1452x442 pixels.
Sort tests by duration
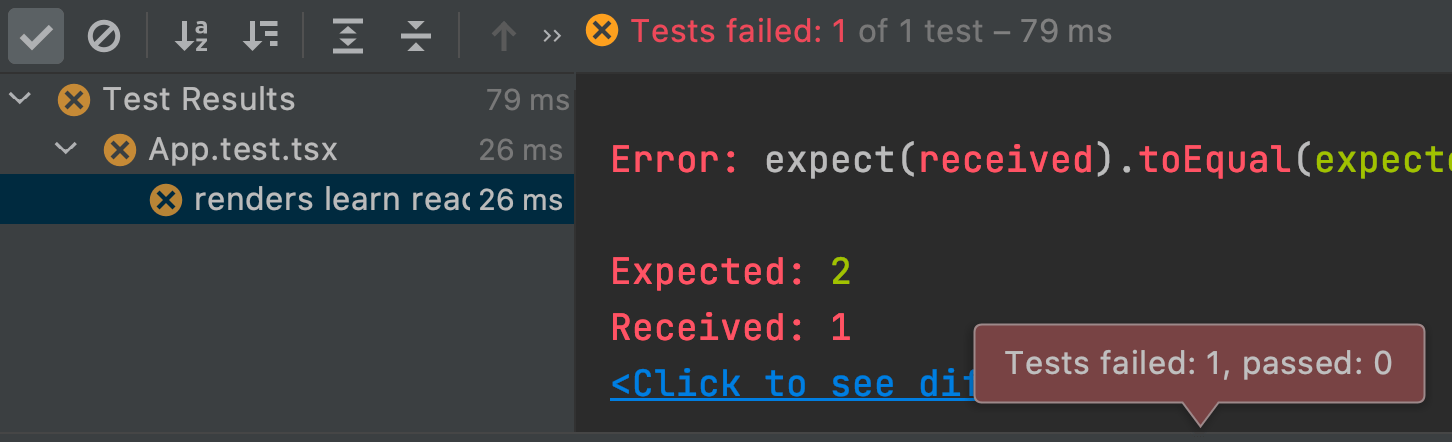pos(260,36)
